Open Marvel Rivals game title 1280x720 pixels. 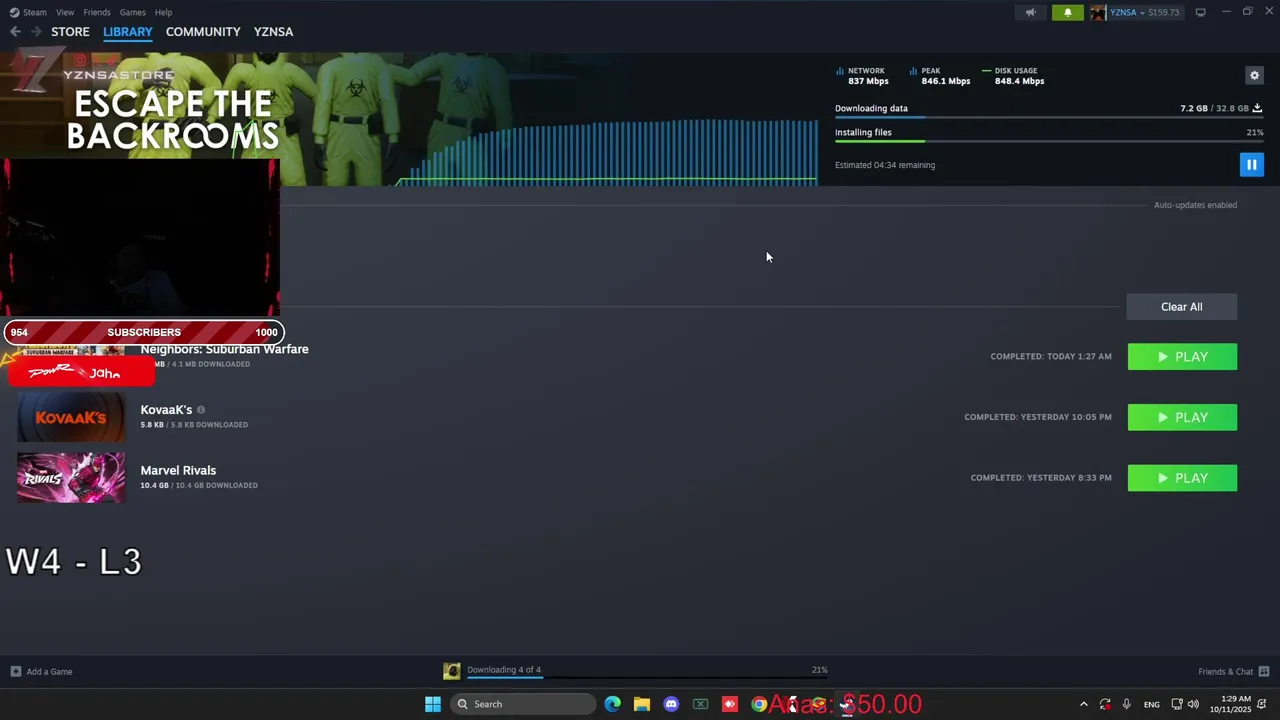coord(178,470)
